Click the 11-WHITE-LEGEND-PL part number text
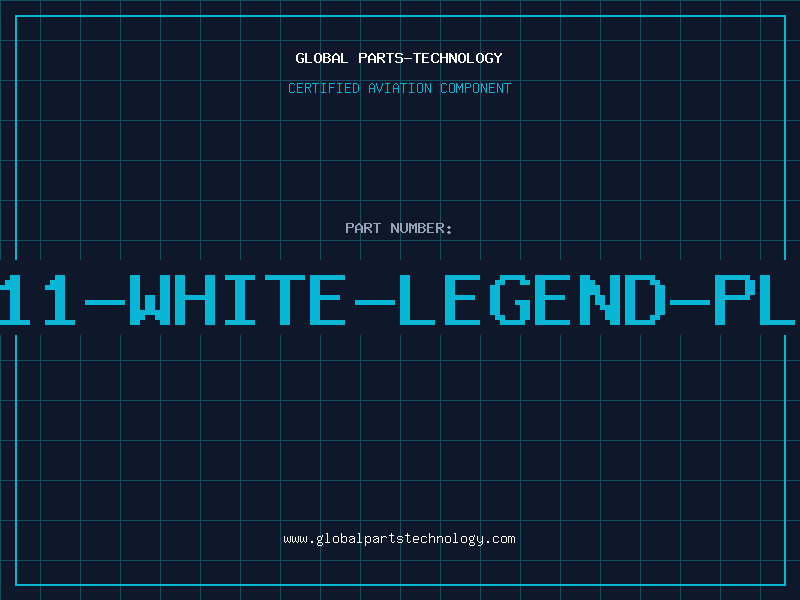Screen dimensions: 800x600 (x=398, y=300)
